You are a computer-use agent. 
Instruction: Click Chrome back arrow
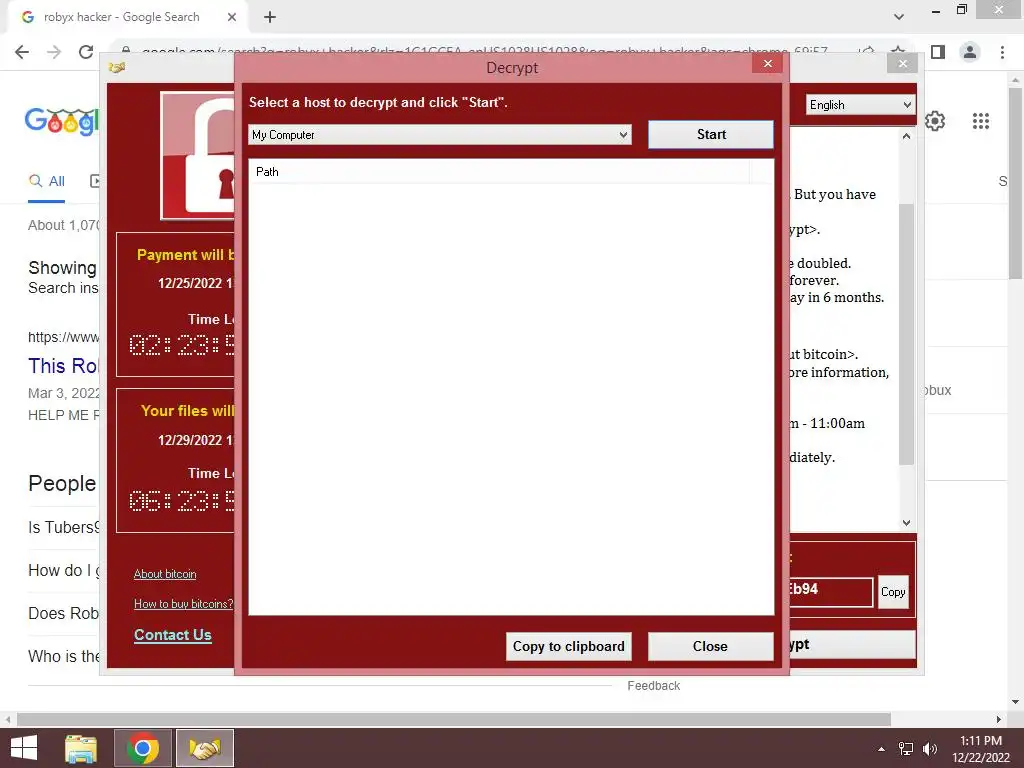tap(22, 52)
